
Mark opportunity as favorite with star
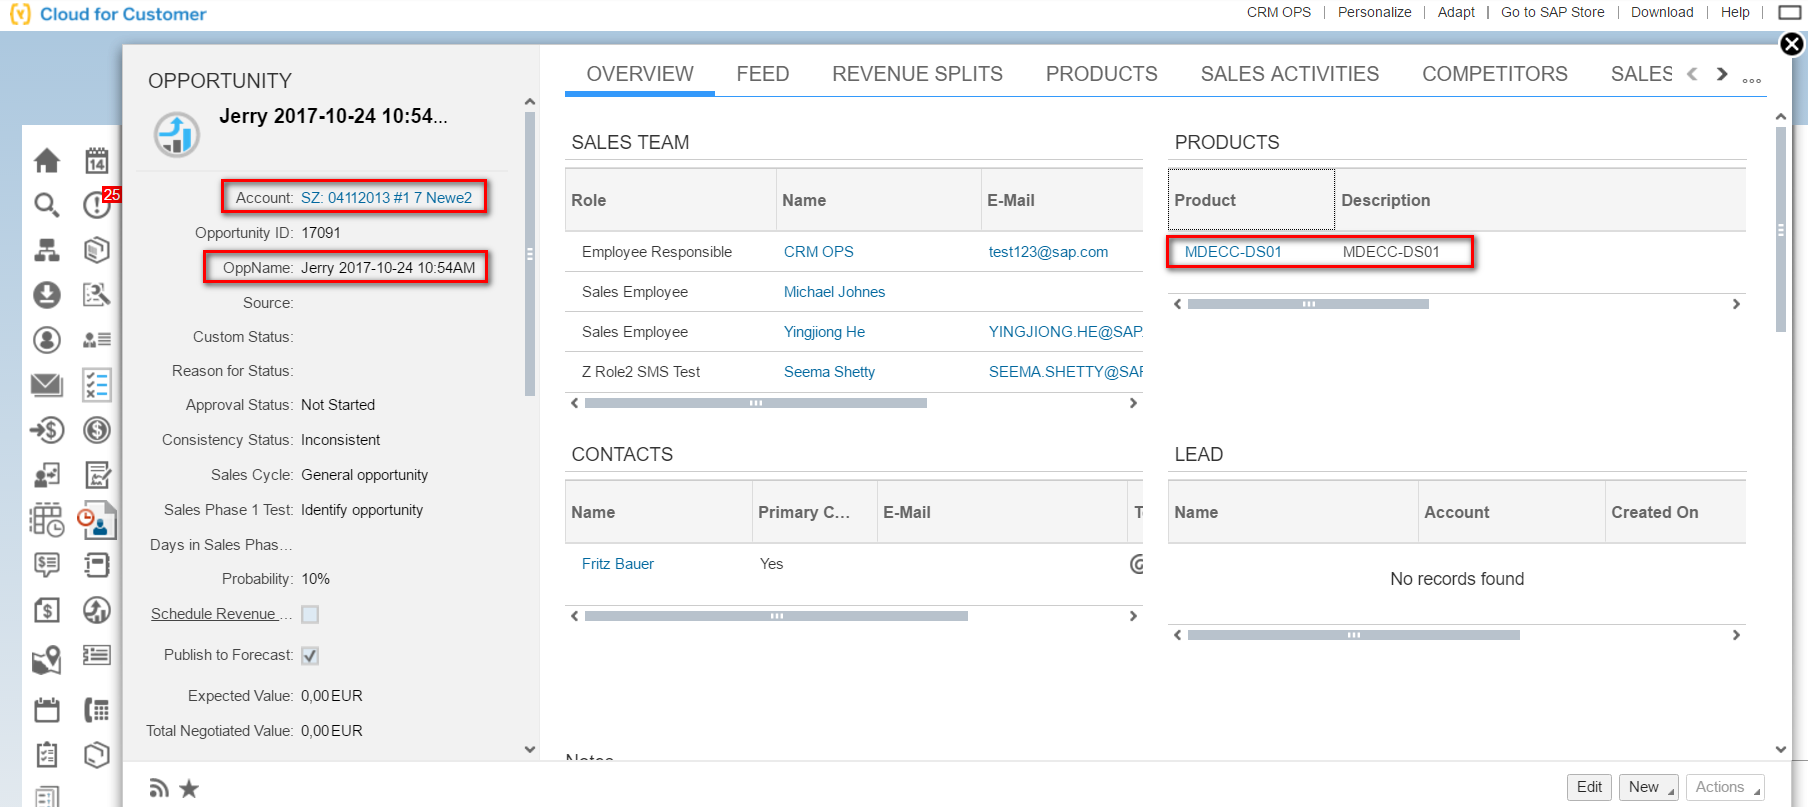[x=189, y=788]
